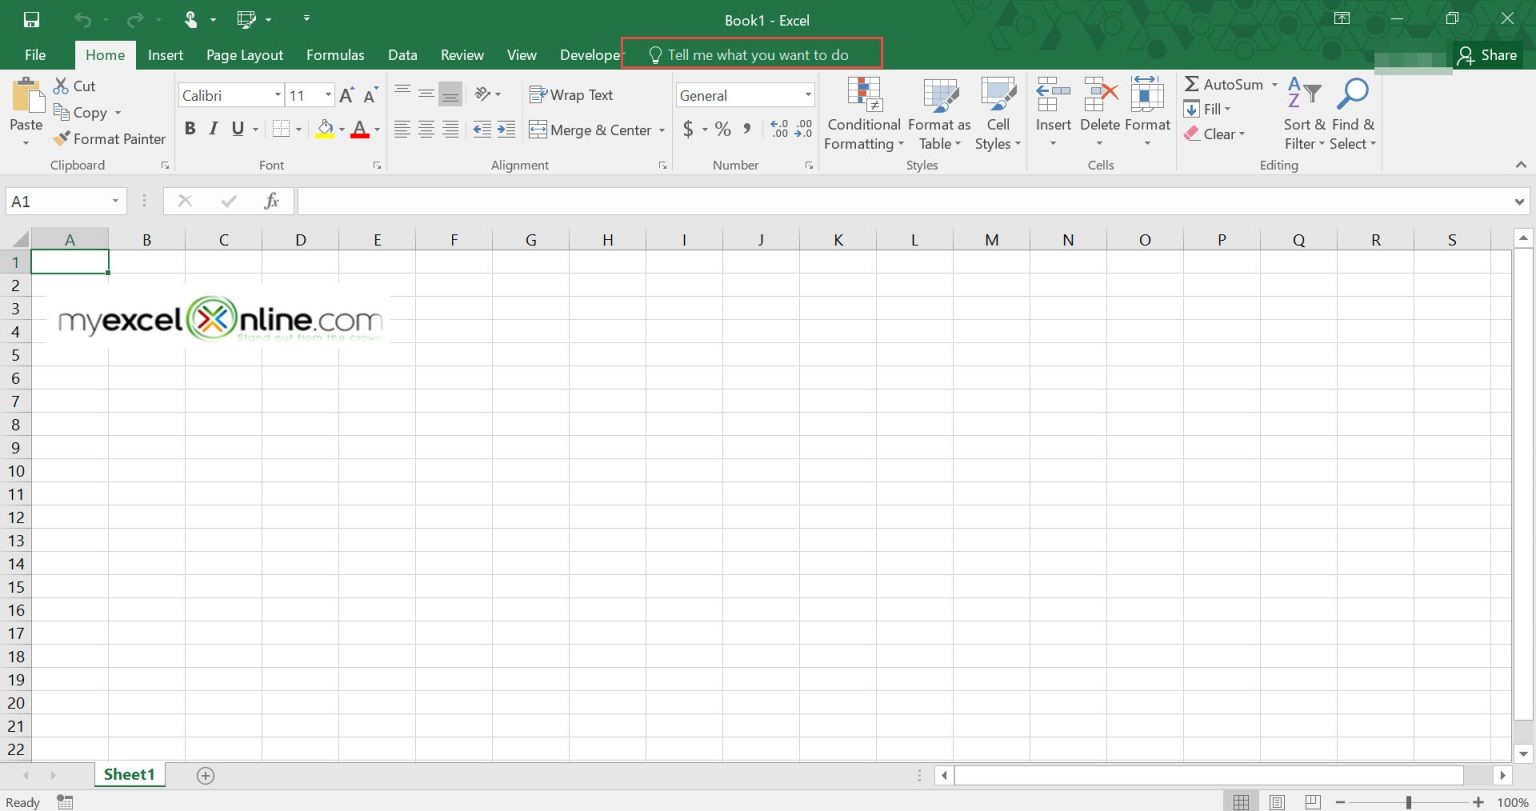Click the Merge & Center button
This screenshot has width=1536, height=811.
pos(596,130)
